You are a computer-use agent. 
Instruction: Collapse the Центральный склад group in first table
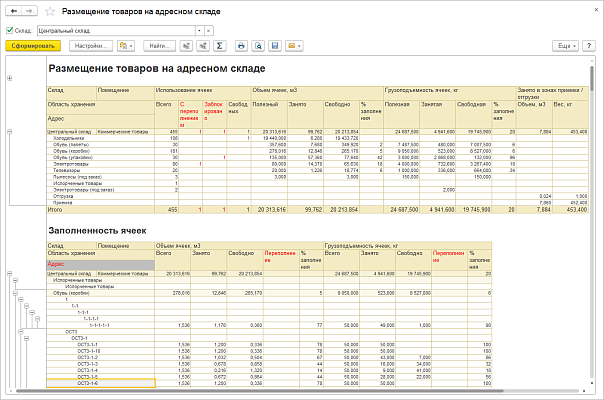[x=8, y=131]
